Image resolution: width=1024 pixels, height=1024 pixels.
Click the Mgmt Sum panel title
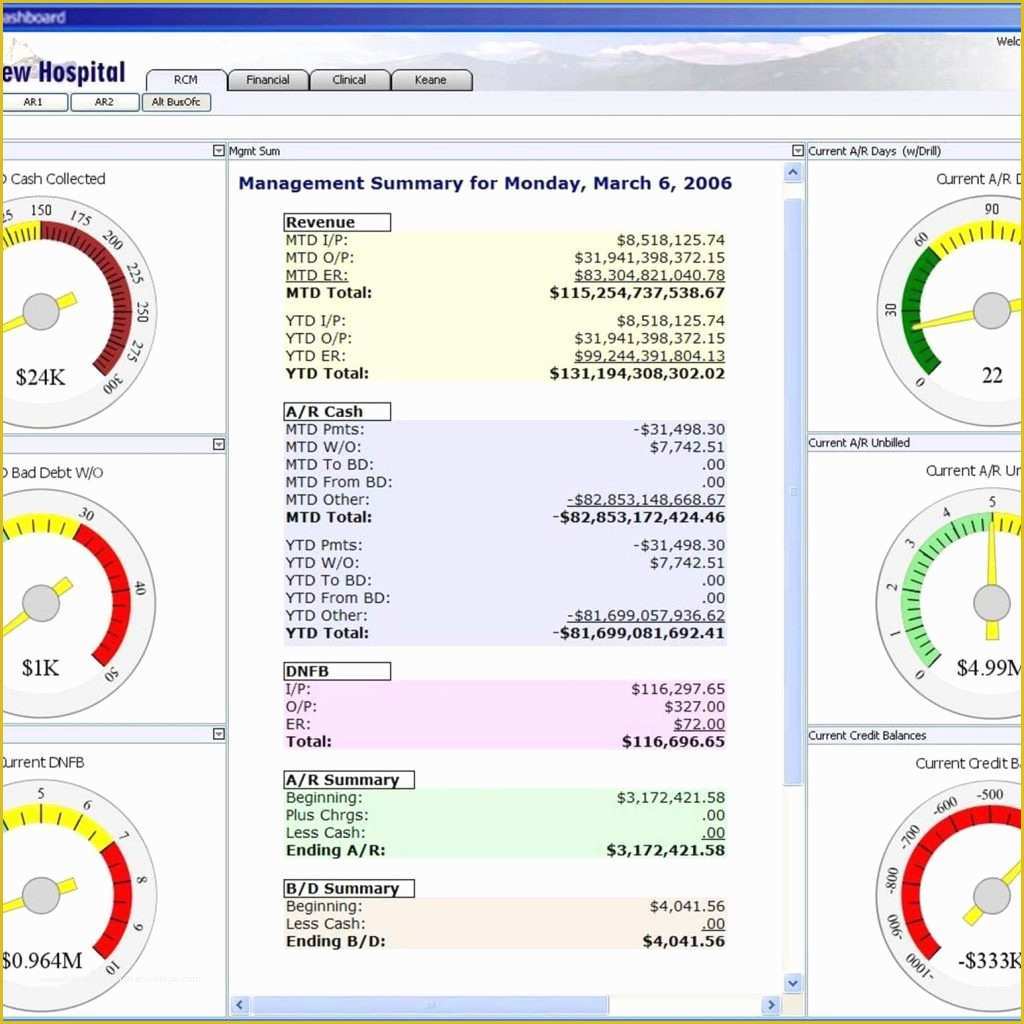click(x=255, y=152)
